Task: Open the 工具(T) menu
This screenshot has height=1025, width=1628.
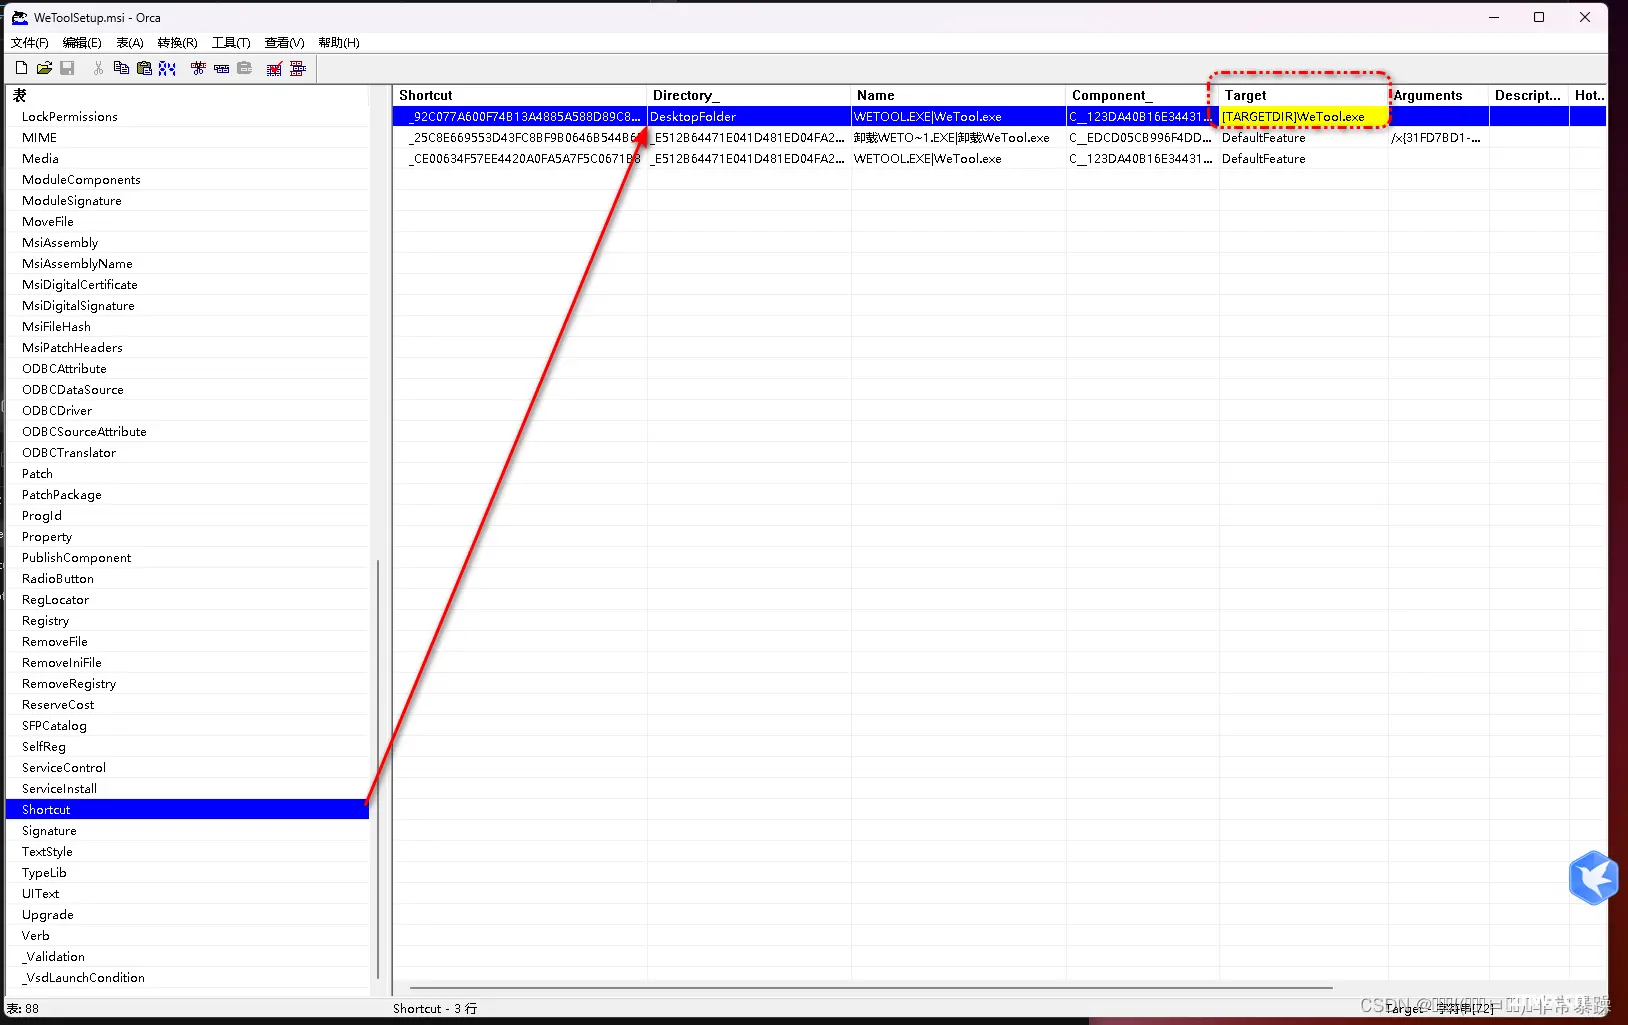Action: pos(231,42)
